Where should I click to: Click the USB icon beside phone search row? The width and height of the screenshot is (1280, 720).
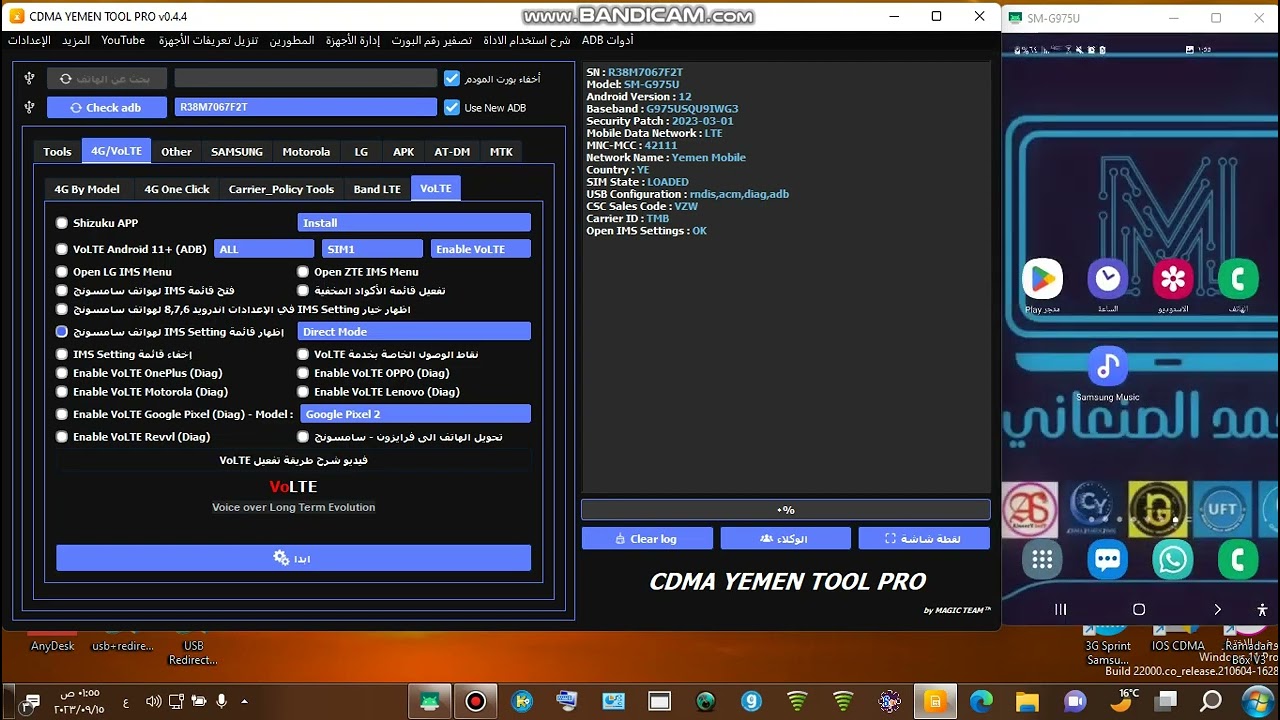click(x=29, y=78)
